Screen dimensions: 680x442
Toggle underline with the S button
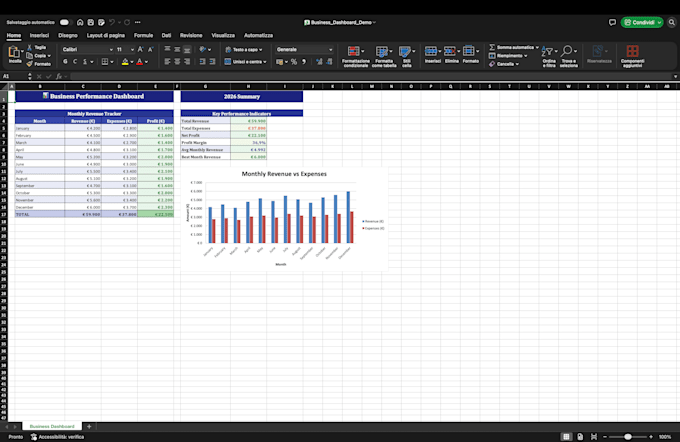coord(85,62)
